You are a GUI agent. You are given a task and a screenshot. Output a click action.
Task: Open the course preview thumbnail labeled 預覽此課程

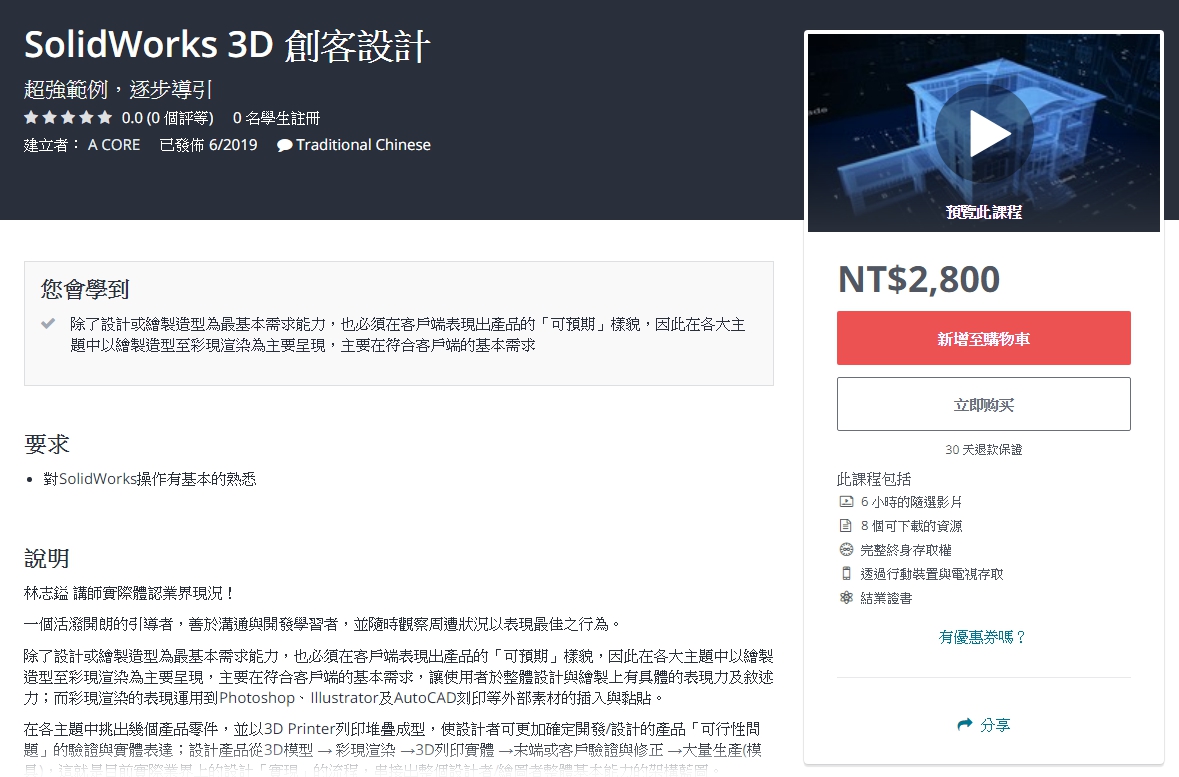pyautogui.click(x=984, y=132)
